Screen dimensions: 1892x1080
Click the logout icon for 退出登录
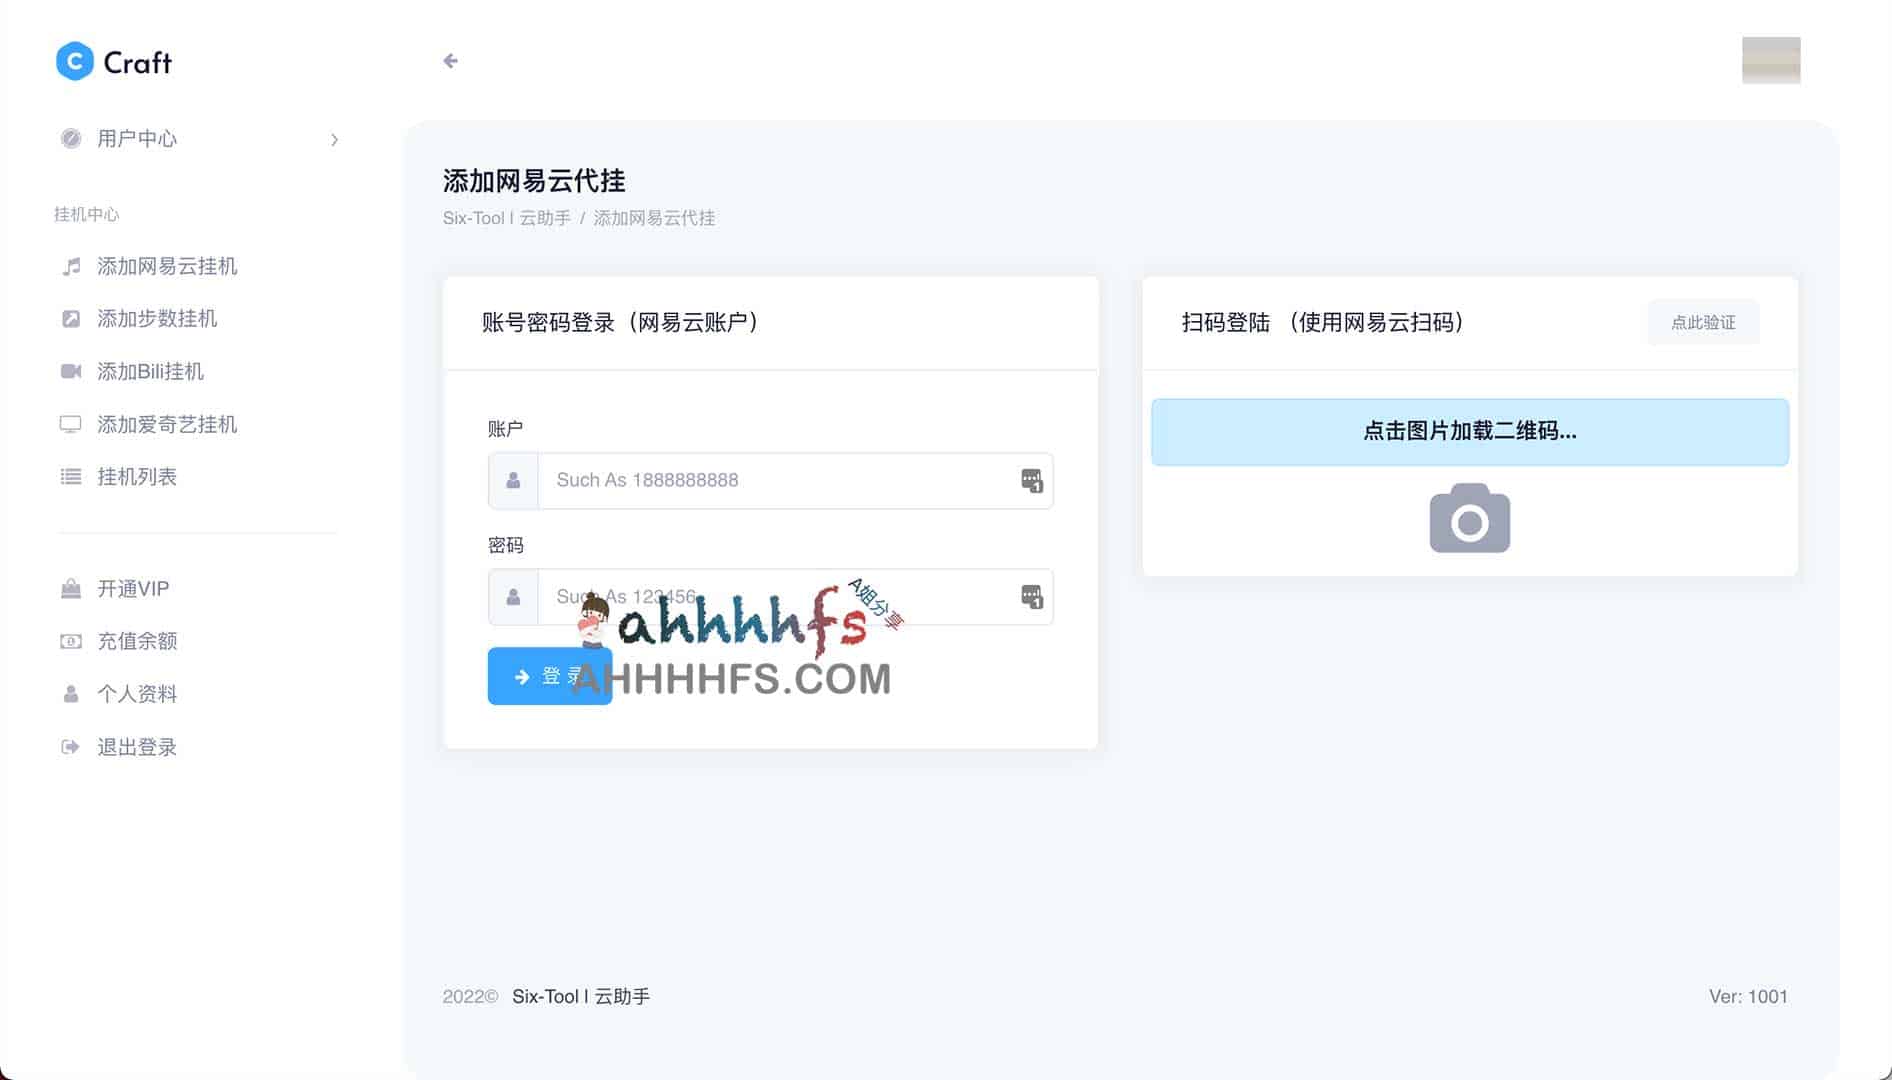tap(70, 747)
